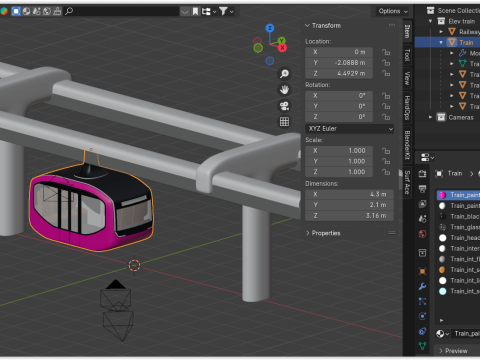Open the filter funnel dropdown
Screen dimensions: 480x360
point(226,12)
